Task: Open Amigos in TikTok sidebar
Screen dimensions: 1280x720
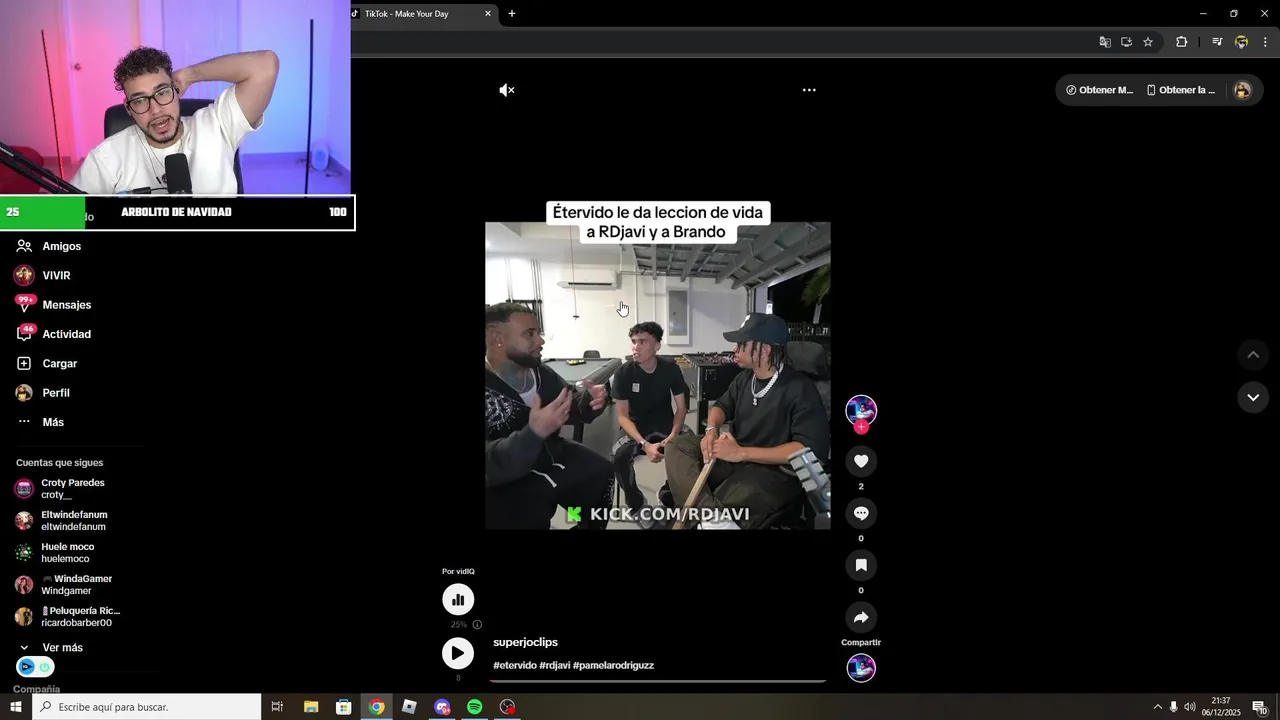Action: (x=62, y=246)
